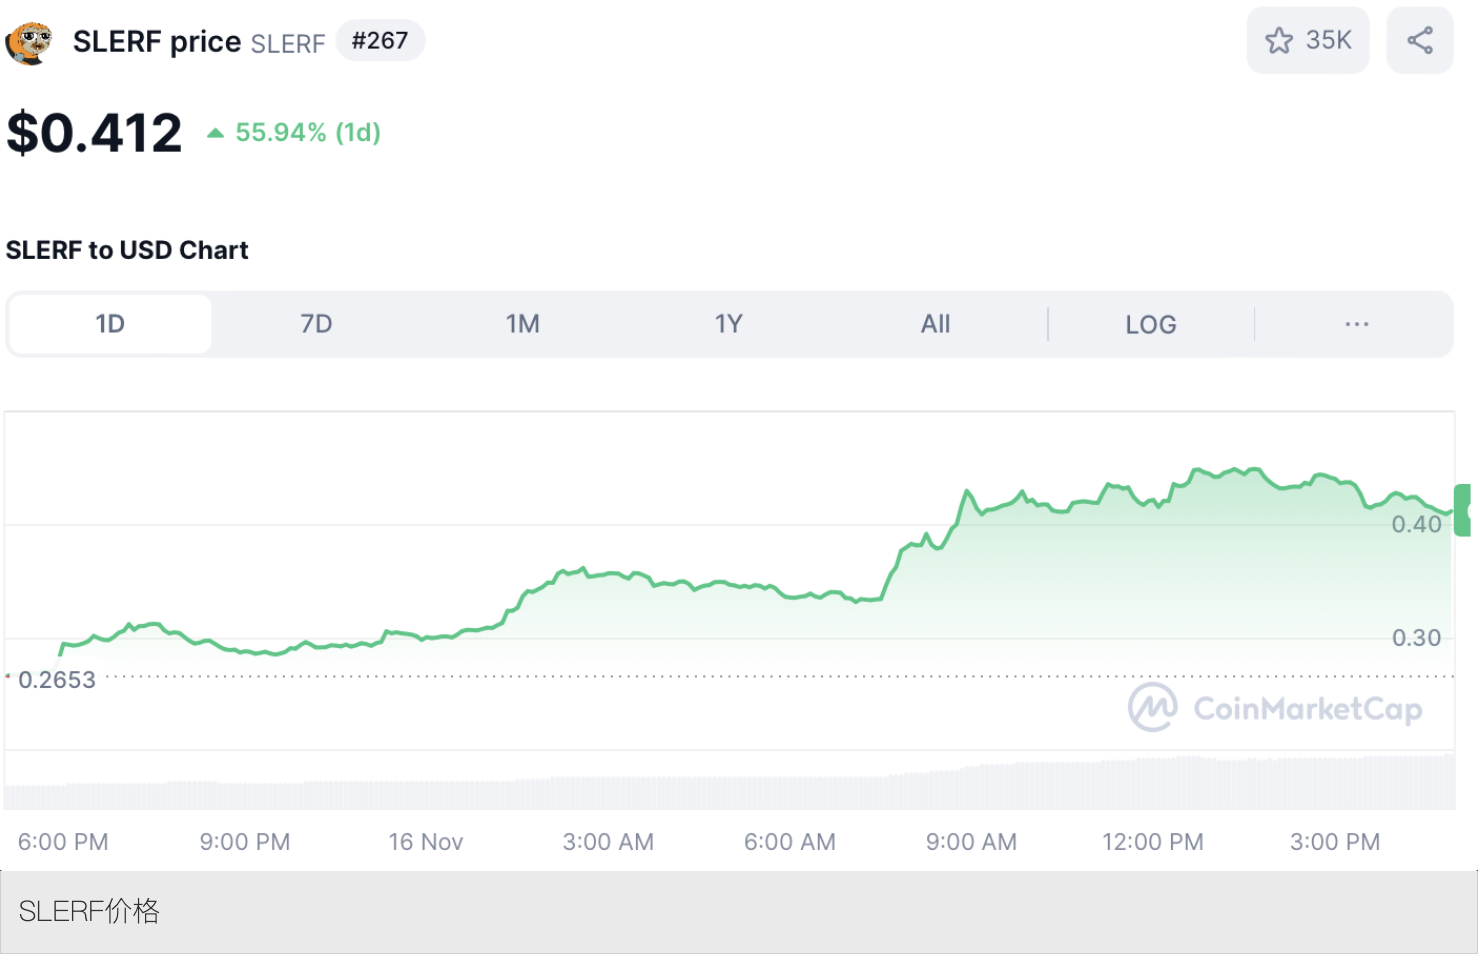
Task: Click the 12:00 PM time axis label
Action: 1153,842
